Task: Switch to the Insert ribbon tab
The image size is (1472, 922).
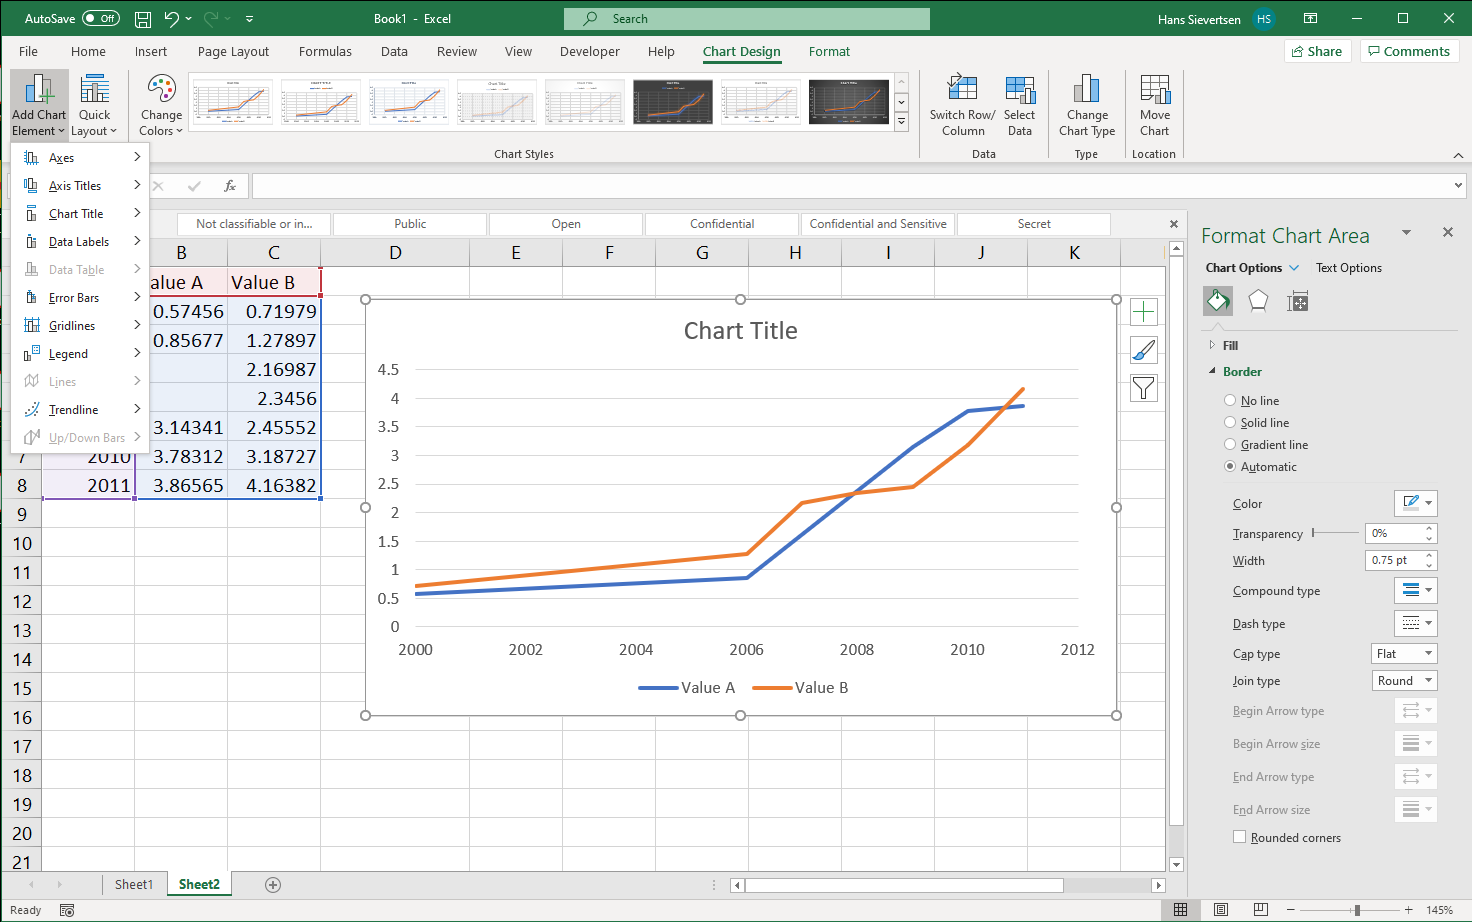Action: 151,51
